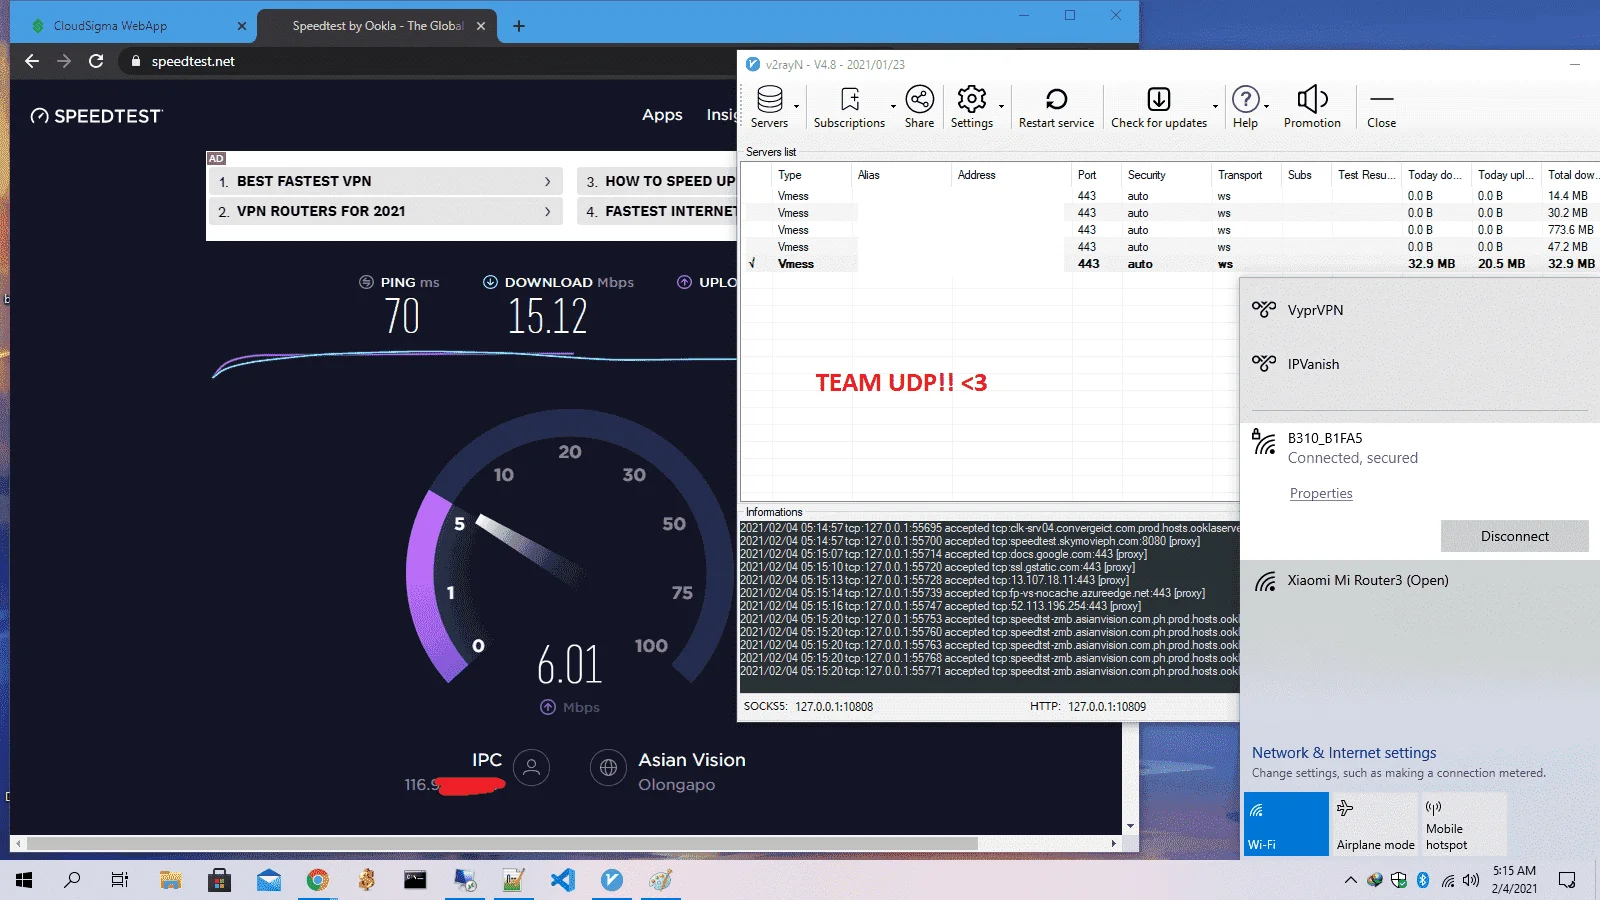1600x900 pixels.
Task: Open Microsoft Store from the taskbar
Action: tap(219, 880)
